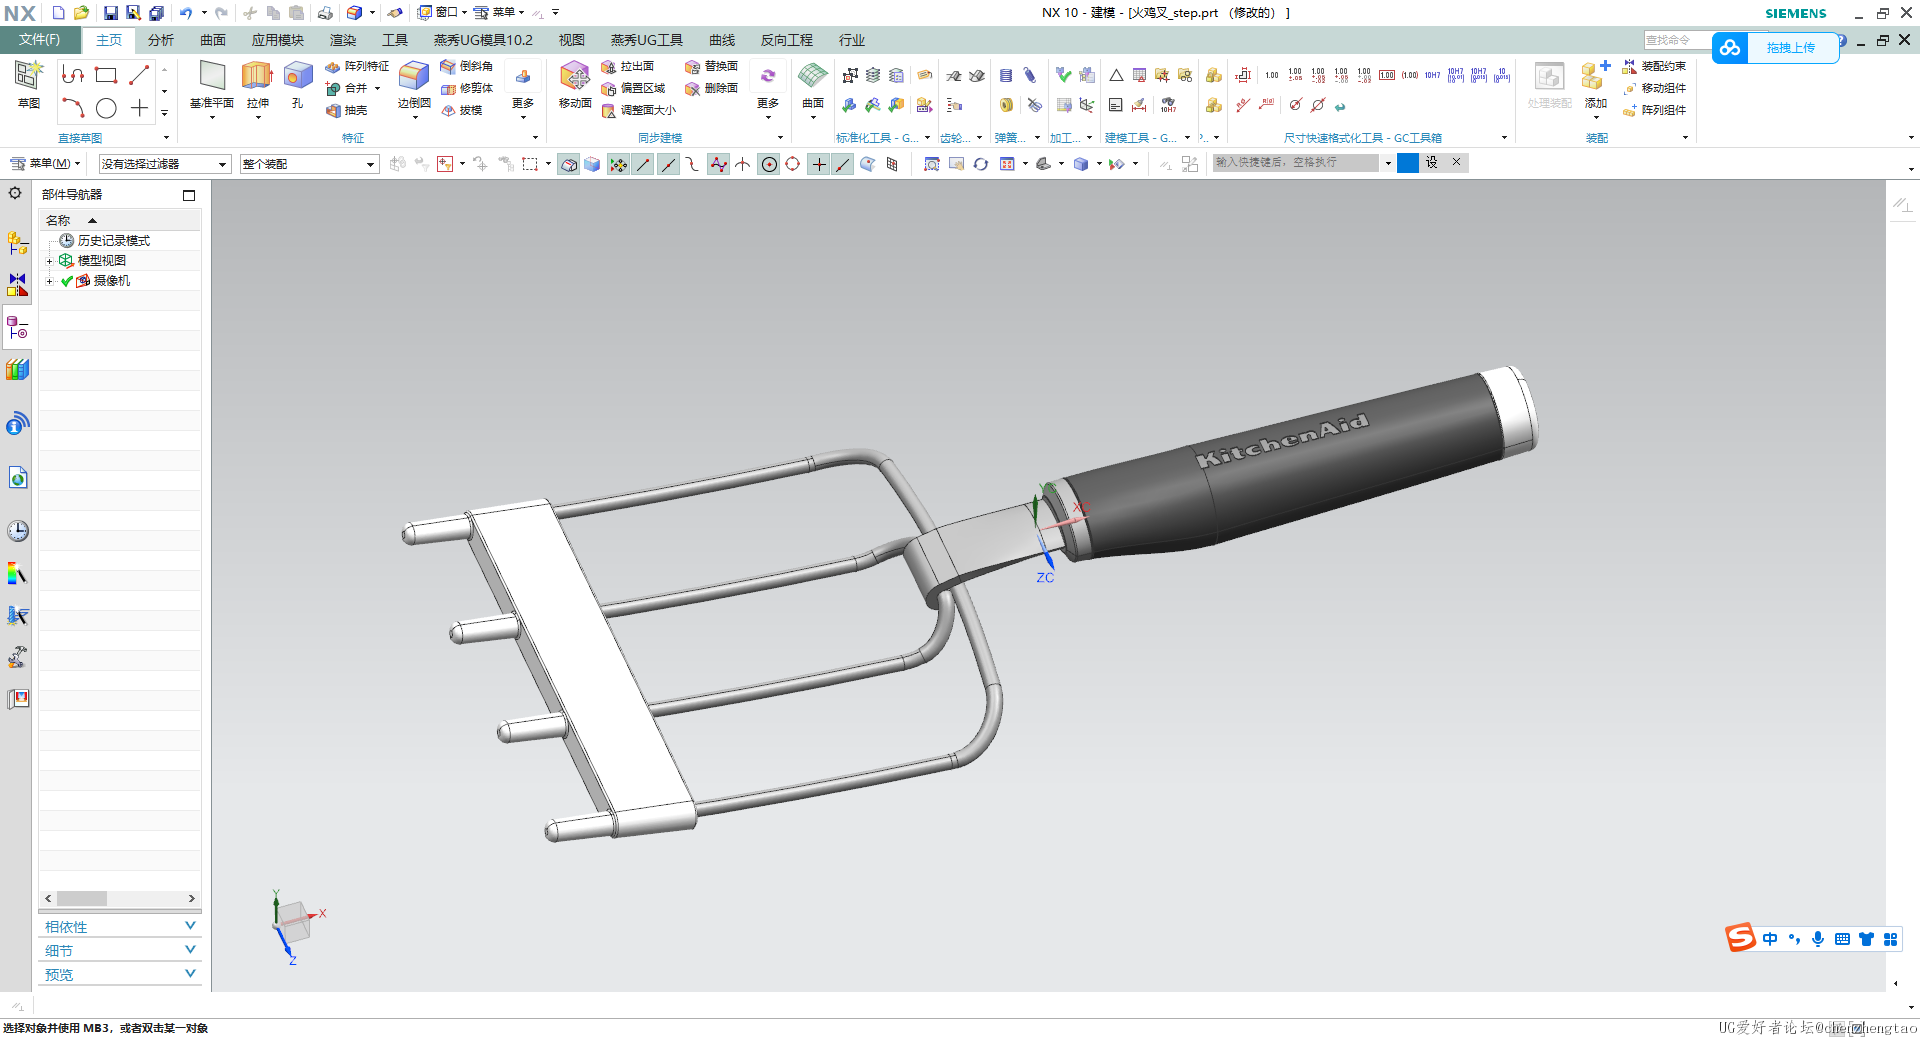Open the selection scope dropdown (整个装配)
This screenshot has width=1920, height=1039.
(310, 164)
